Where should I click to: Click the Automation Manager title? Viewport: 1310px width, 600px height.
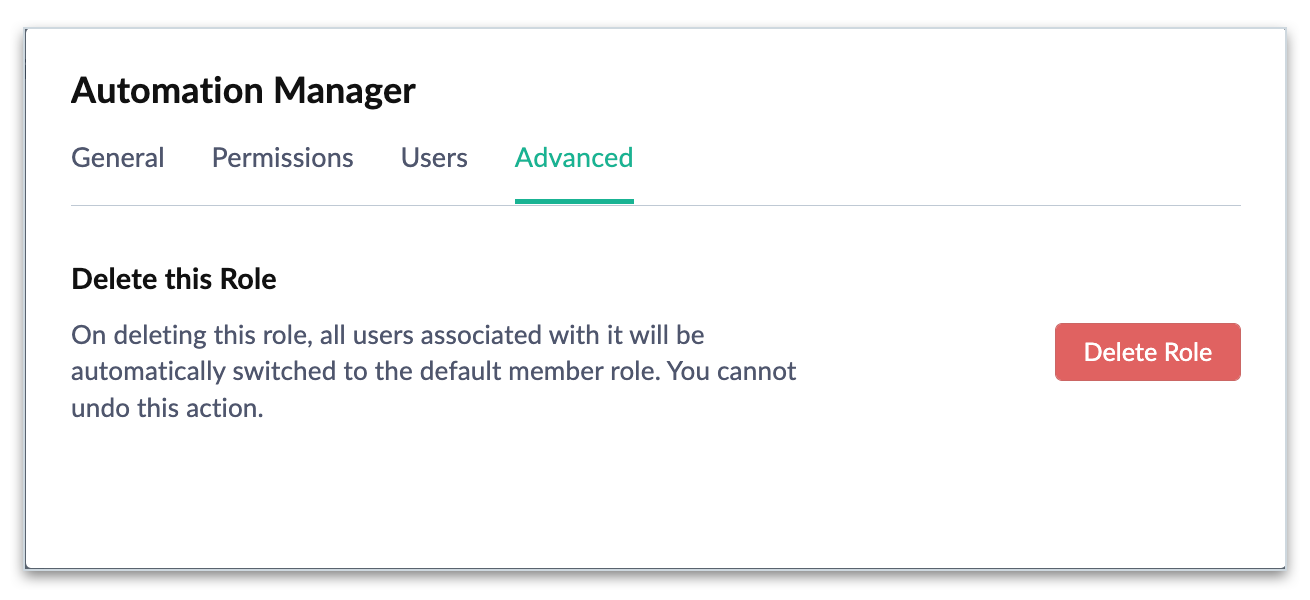[x=243, y=91]
